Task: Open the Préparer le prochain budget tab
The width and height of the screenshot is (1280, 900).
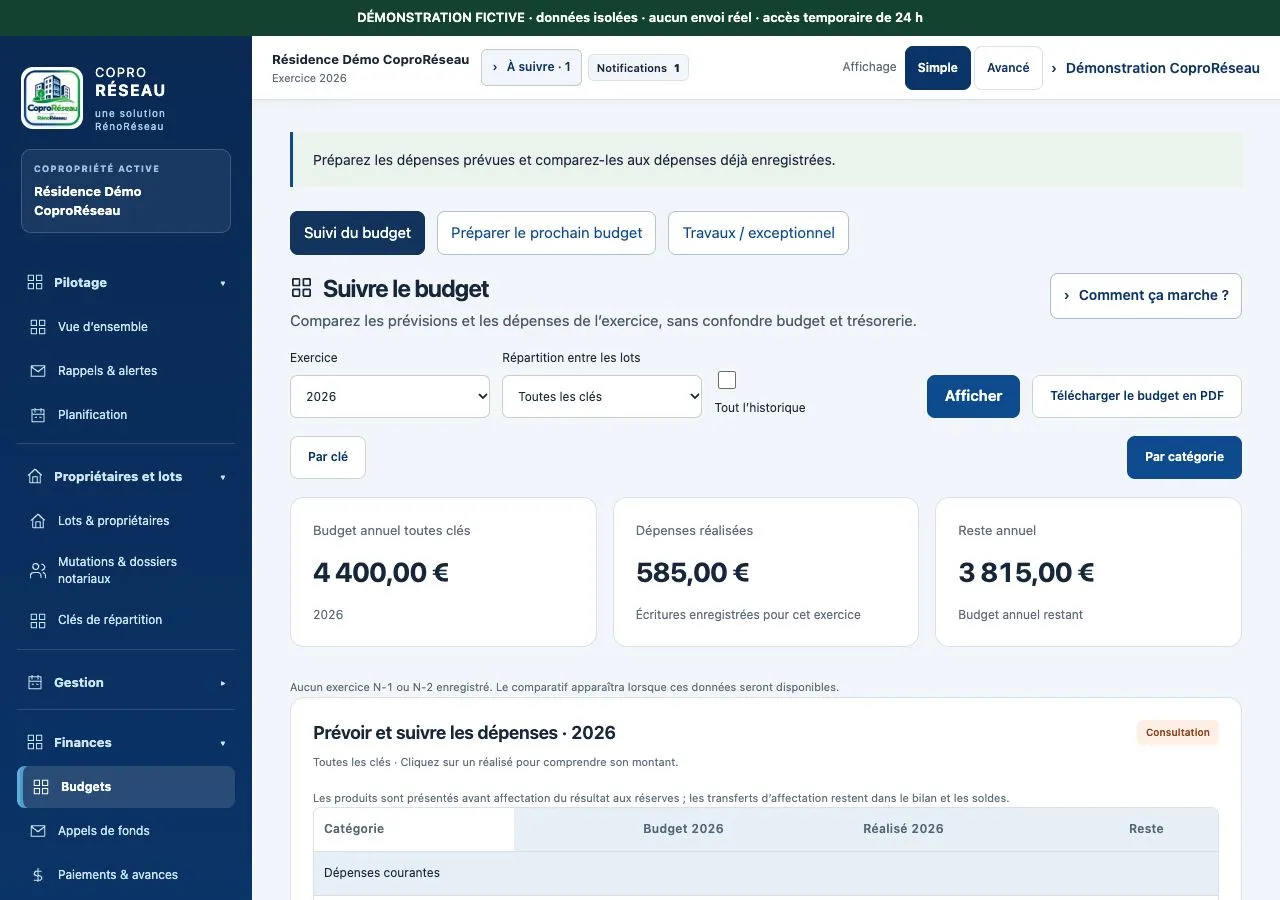Action: click(x=546, y=233)
